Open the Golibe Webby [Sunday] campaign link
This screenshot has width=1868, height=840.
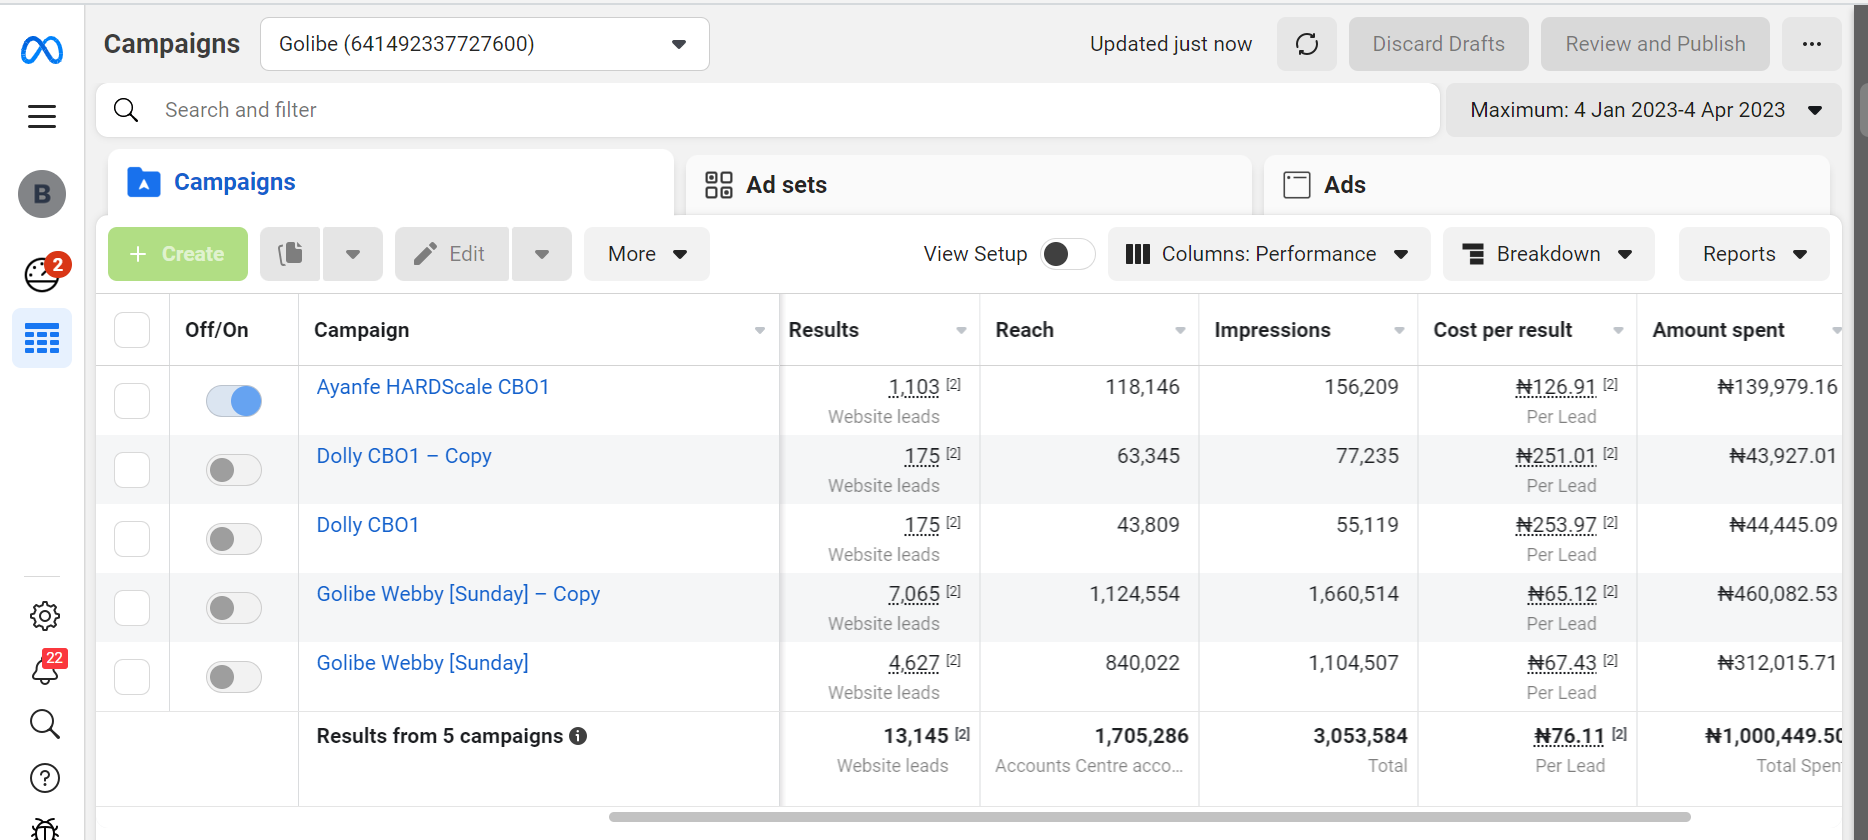coord(422,663)
